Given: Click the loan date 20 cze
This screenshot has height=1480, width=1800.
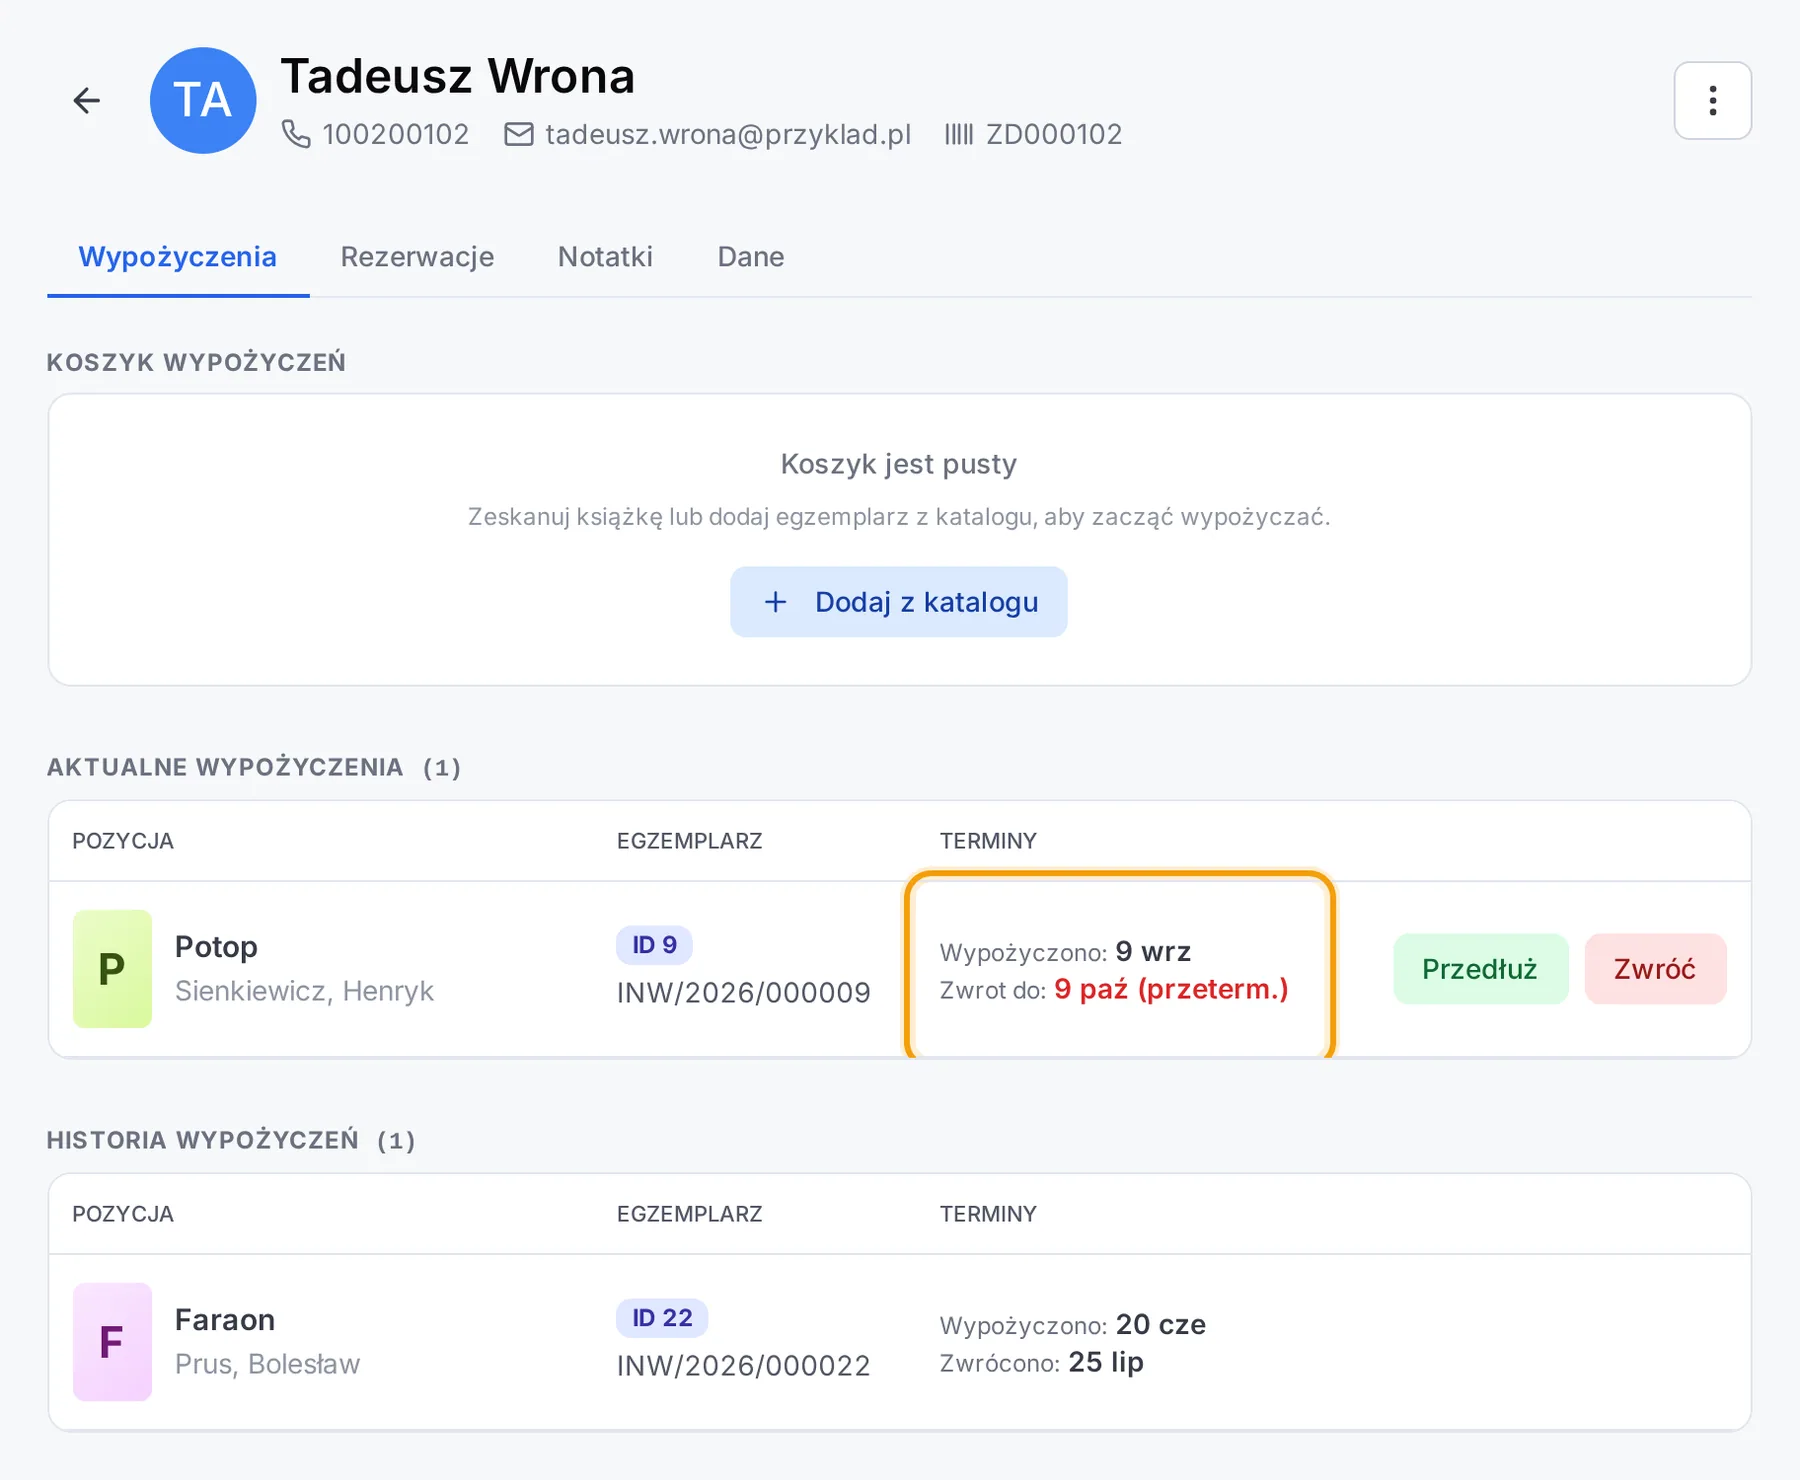Looking at the screenshot, I should pos(1161,1324).
